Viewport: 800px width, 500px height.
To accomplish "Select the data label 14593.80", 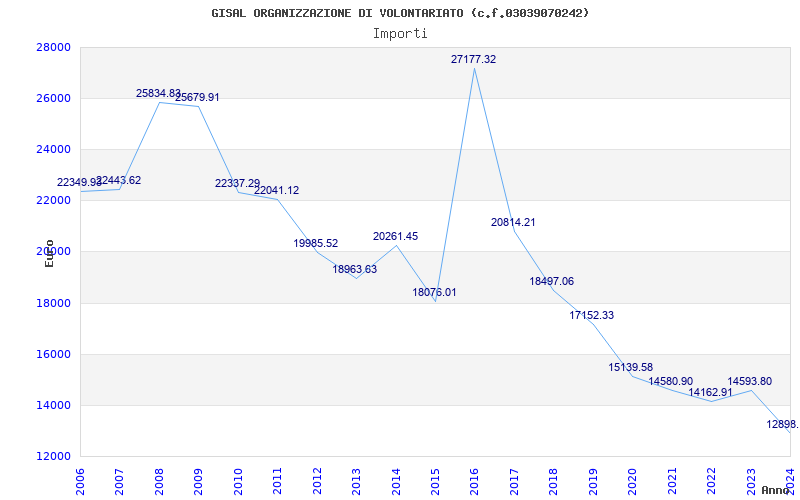I will pos(749,382).
